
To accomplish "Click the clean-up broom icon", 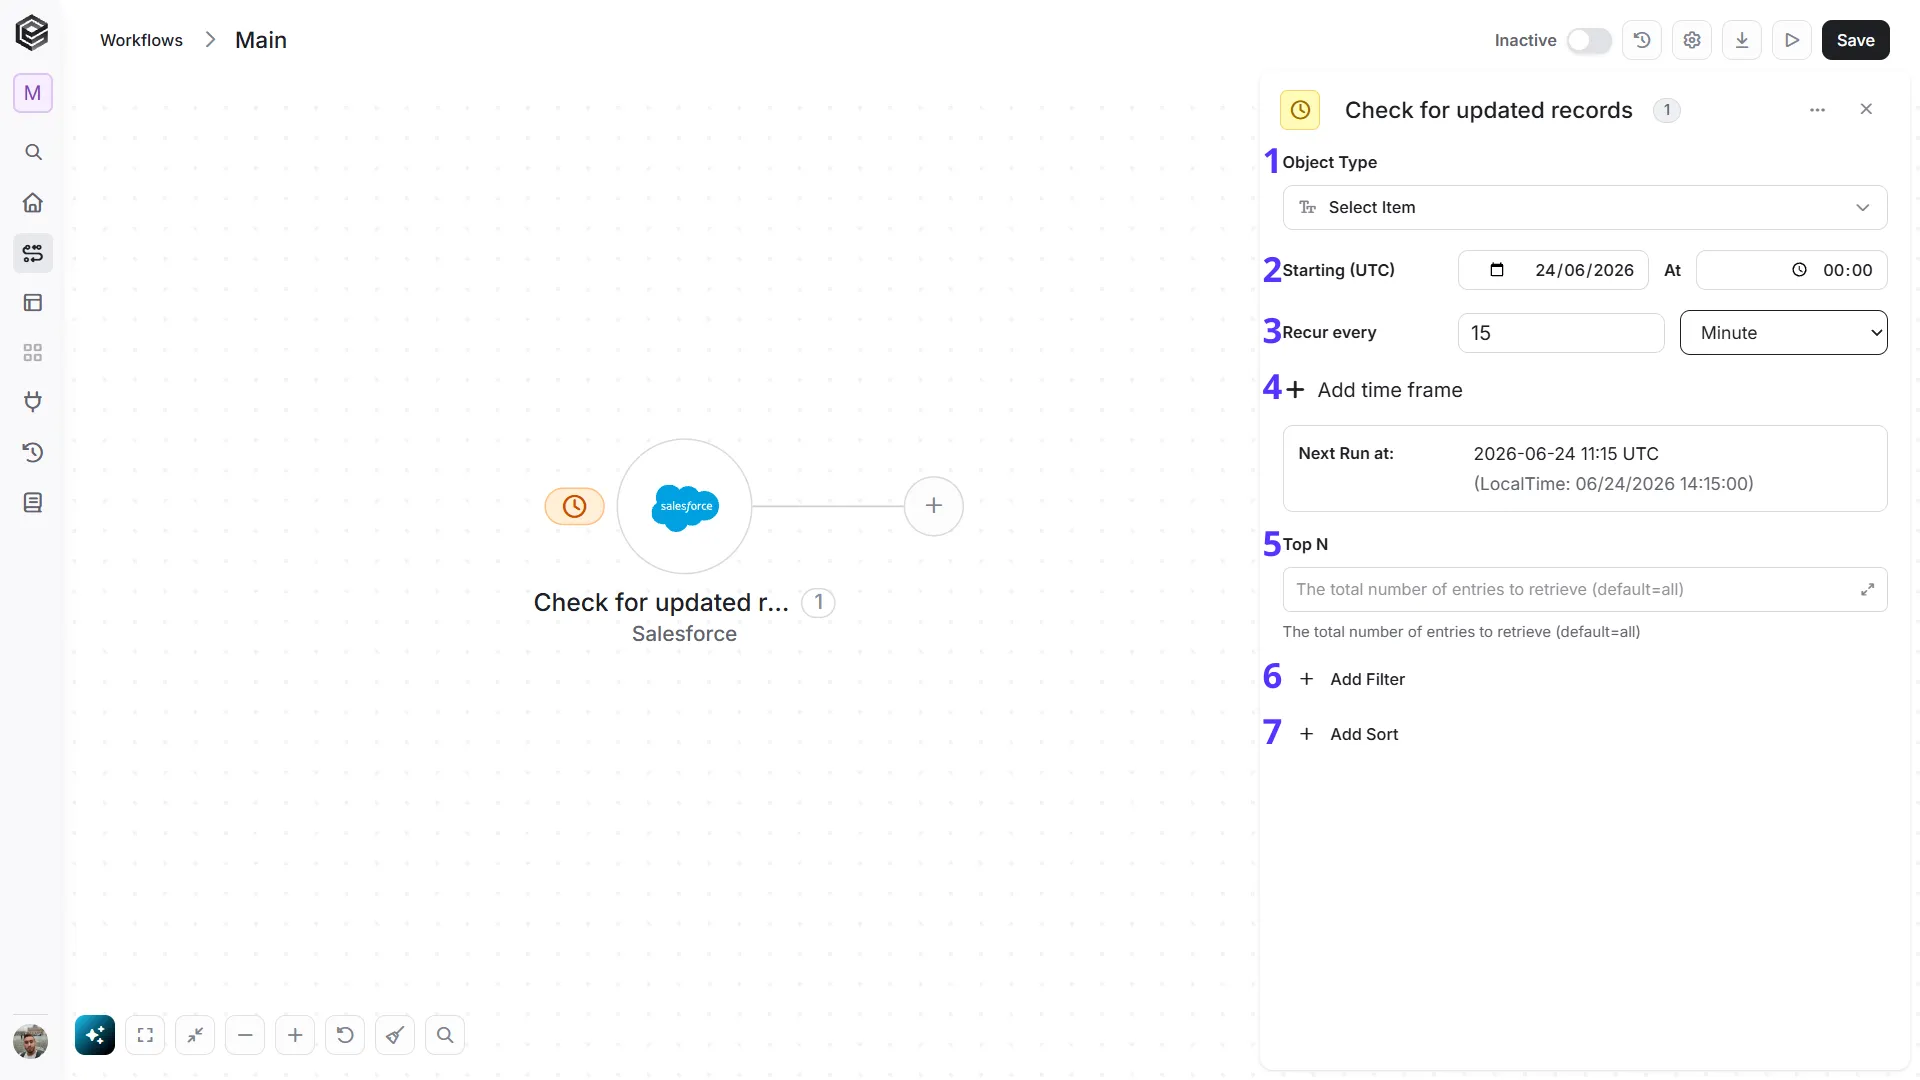I will (395, 1035).
